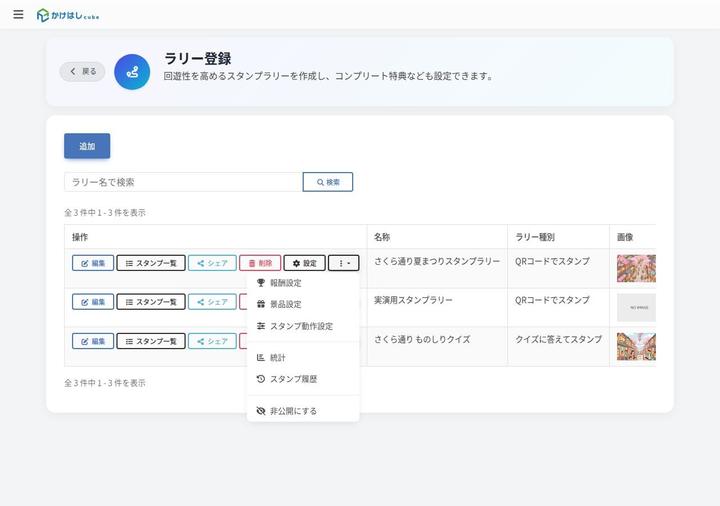Click the round rally route icon

pos(132,72)
